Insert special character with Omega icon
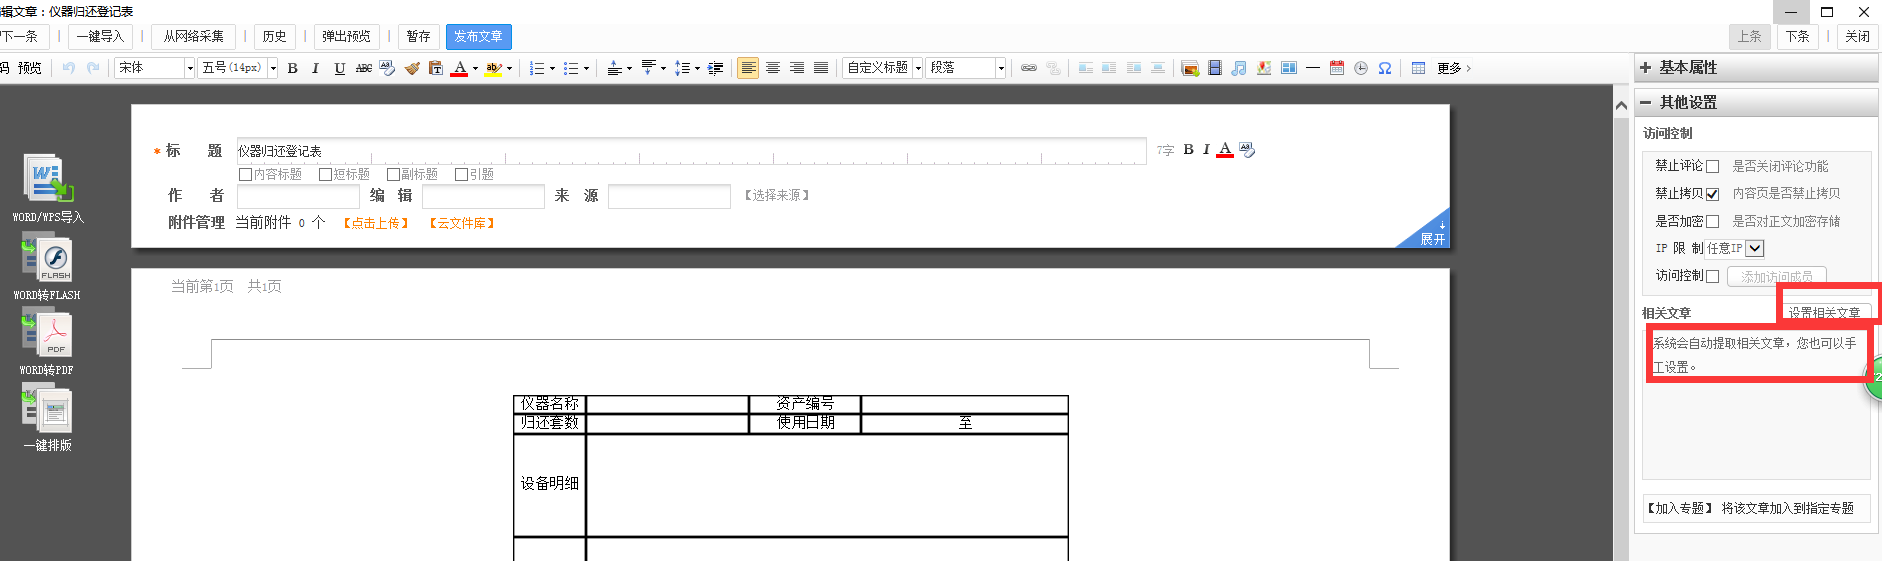1882x561 pixels. tap(1385, 68)
